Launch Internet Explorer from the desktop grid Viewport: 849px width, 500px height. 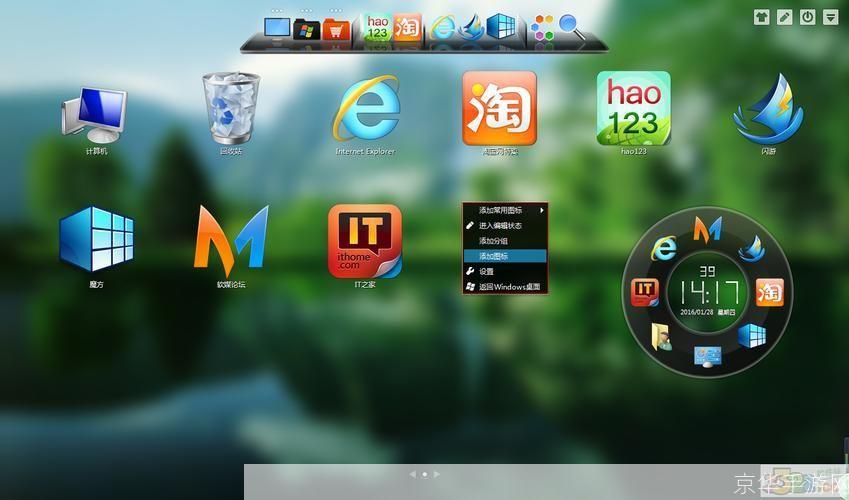[365, 108]
